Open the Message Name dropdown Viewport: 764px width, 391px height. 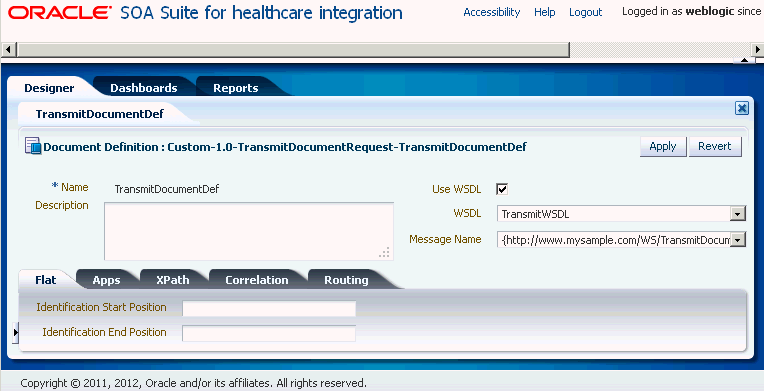click(738, 240)
